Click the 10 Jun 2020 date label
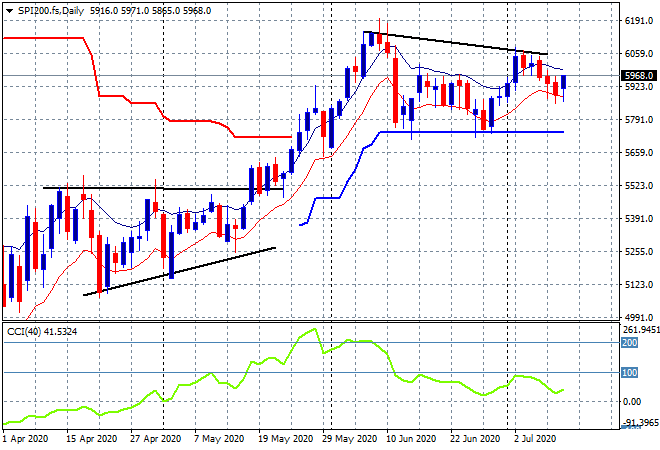The height and width of the screenshot is (450, 660). [411, 439]
